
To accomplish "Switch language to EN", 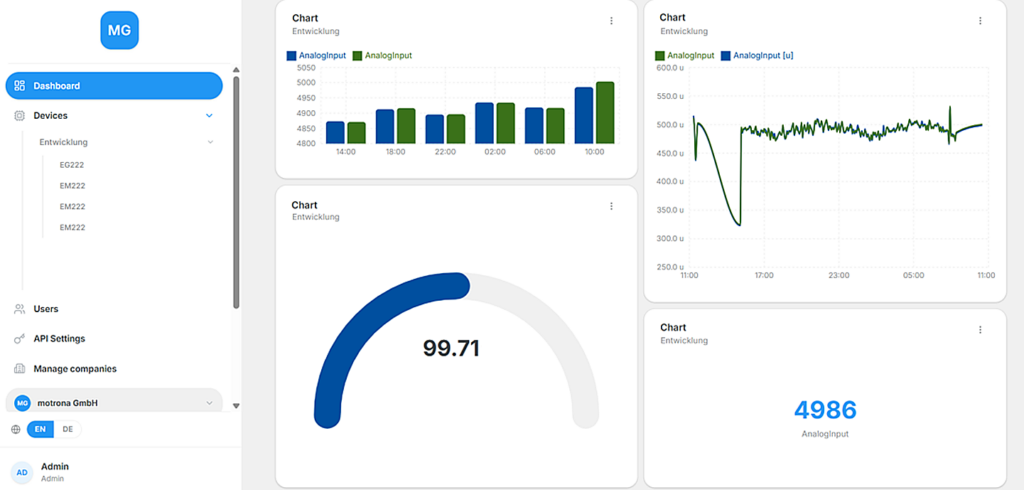I will pyautogui.click(x=40, y=430).
